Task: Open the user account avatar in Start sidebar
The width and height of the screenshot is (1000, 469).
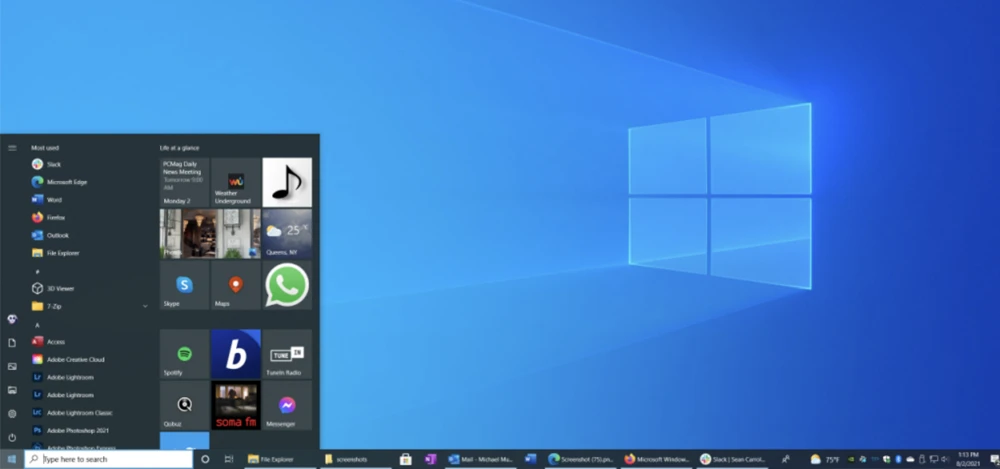Action: coord(12,319)
